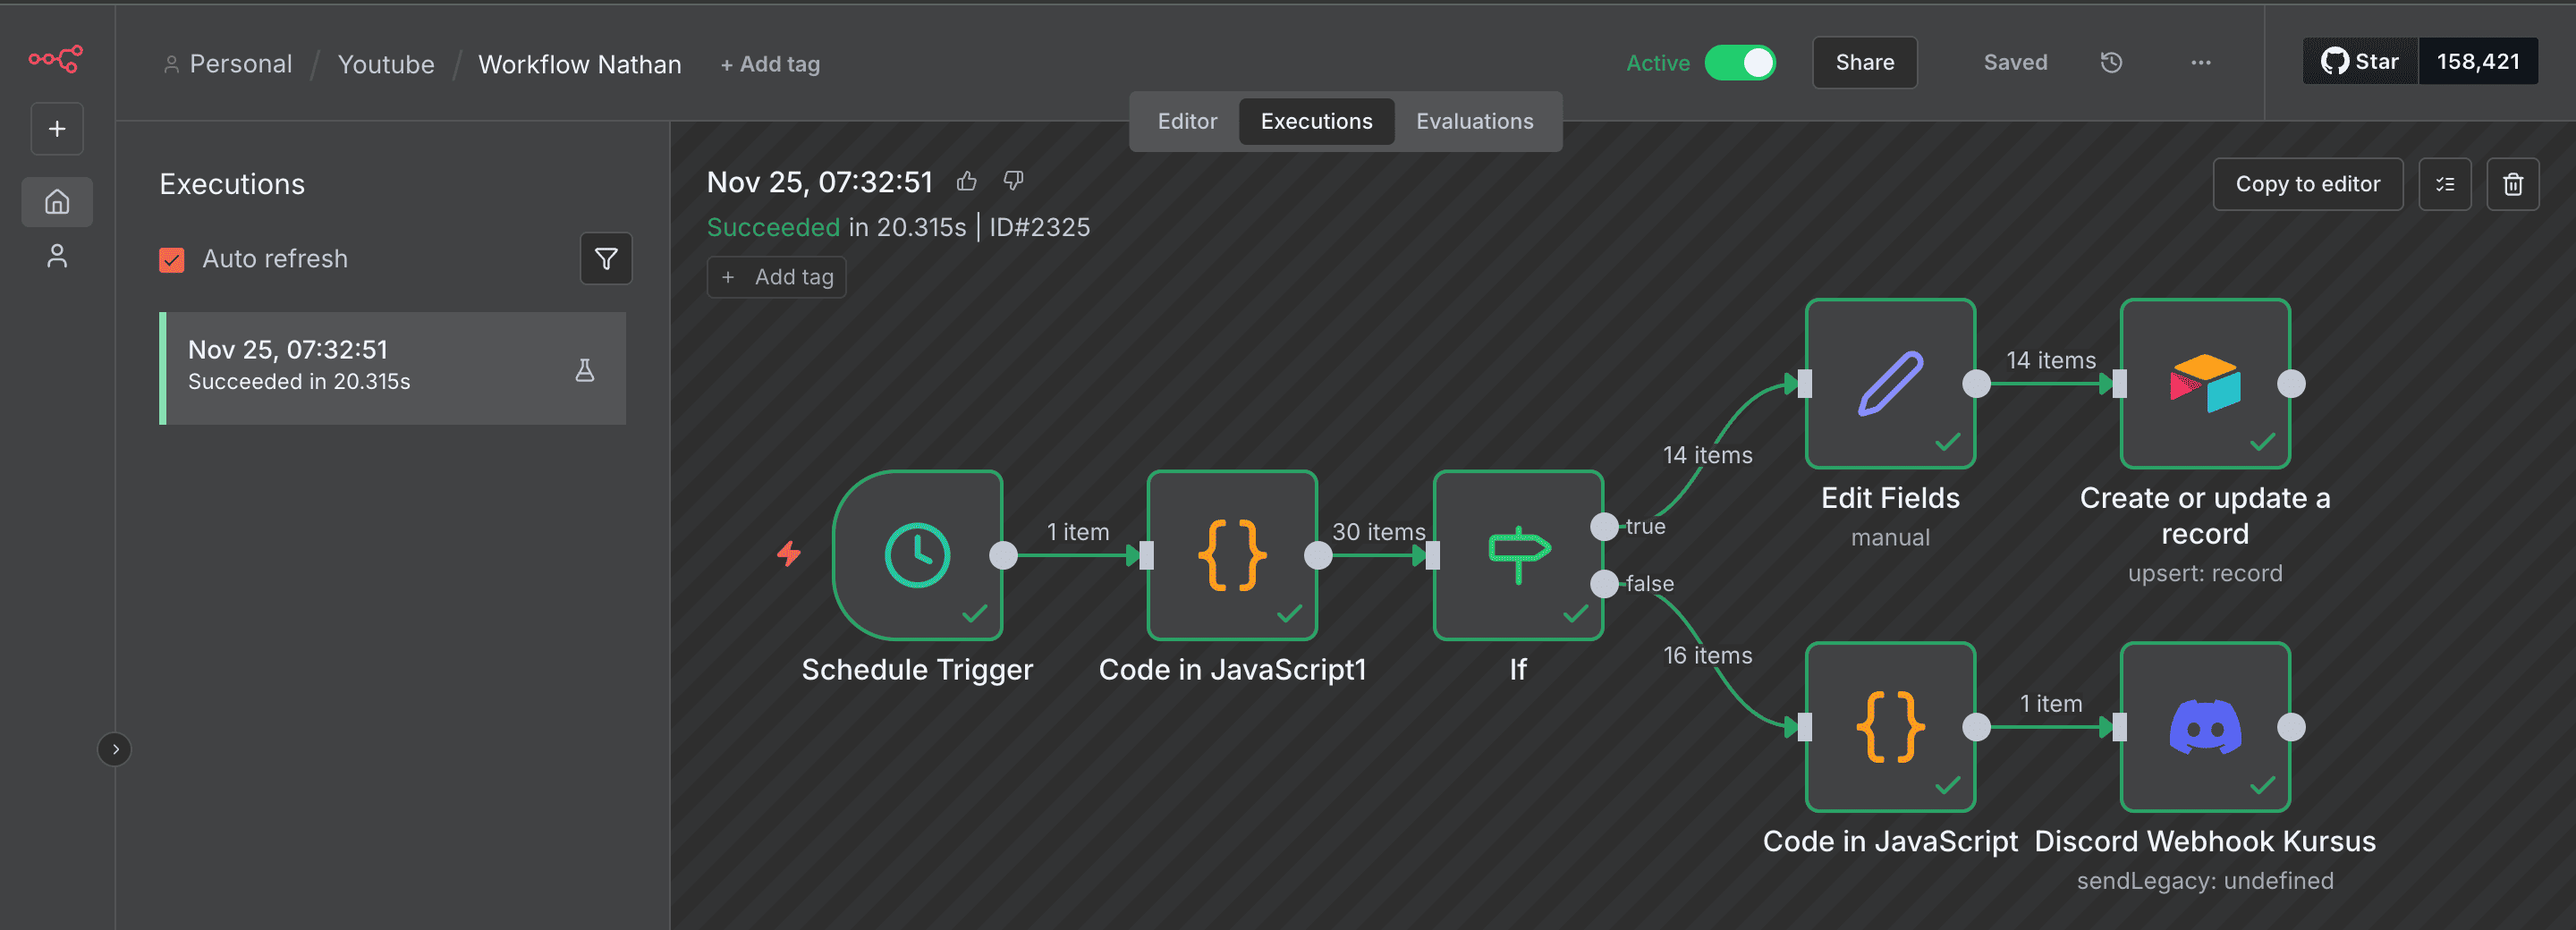
Task: Select the If node
Action: point(1518,555)
